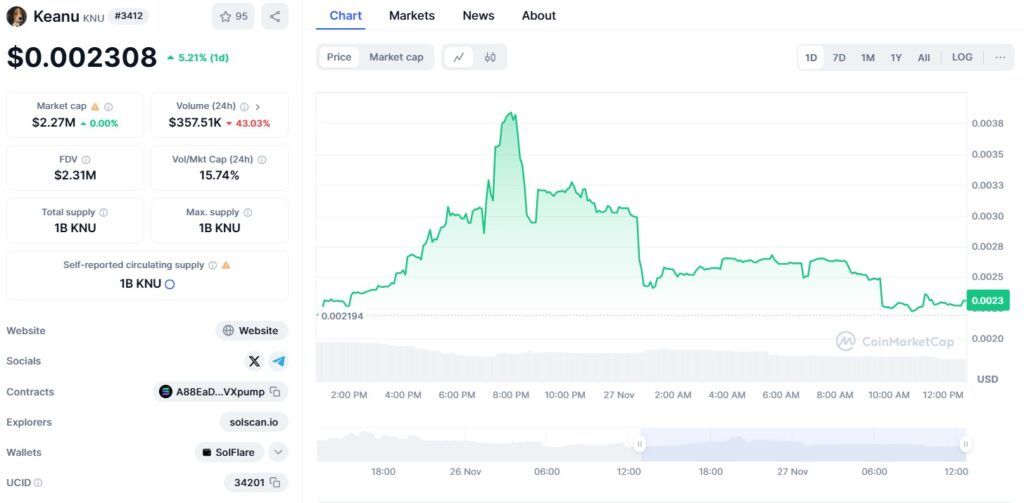Open the FDV info icon
The height and width of the screenshot is (503, 1024).
click(86, 159)
